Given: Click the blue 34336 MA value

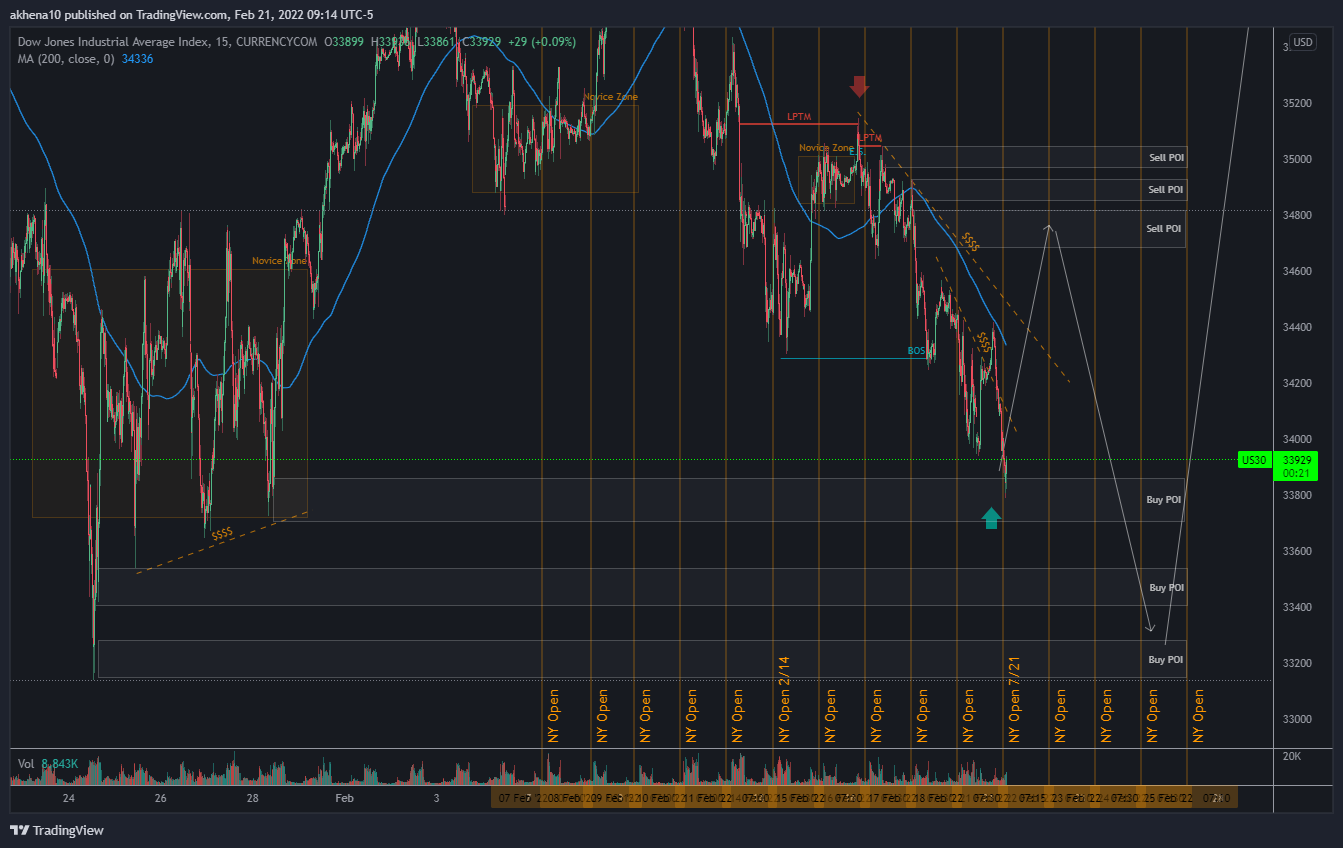Looking at the screenshot, I should click(137, 59).
